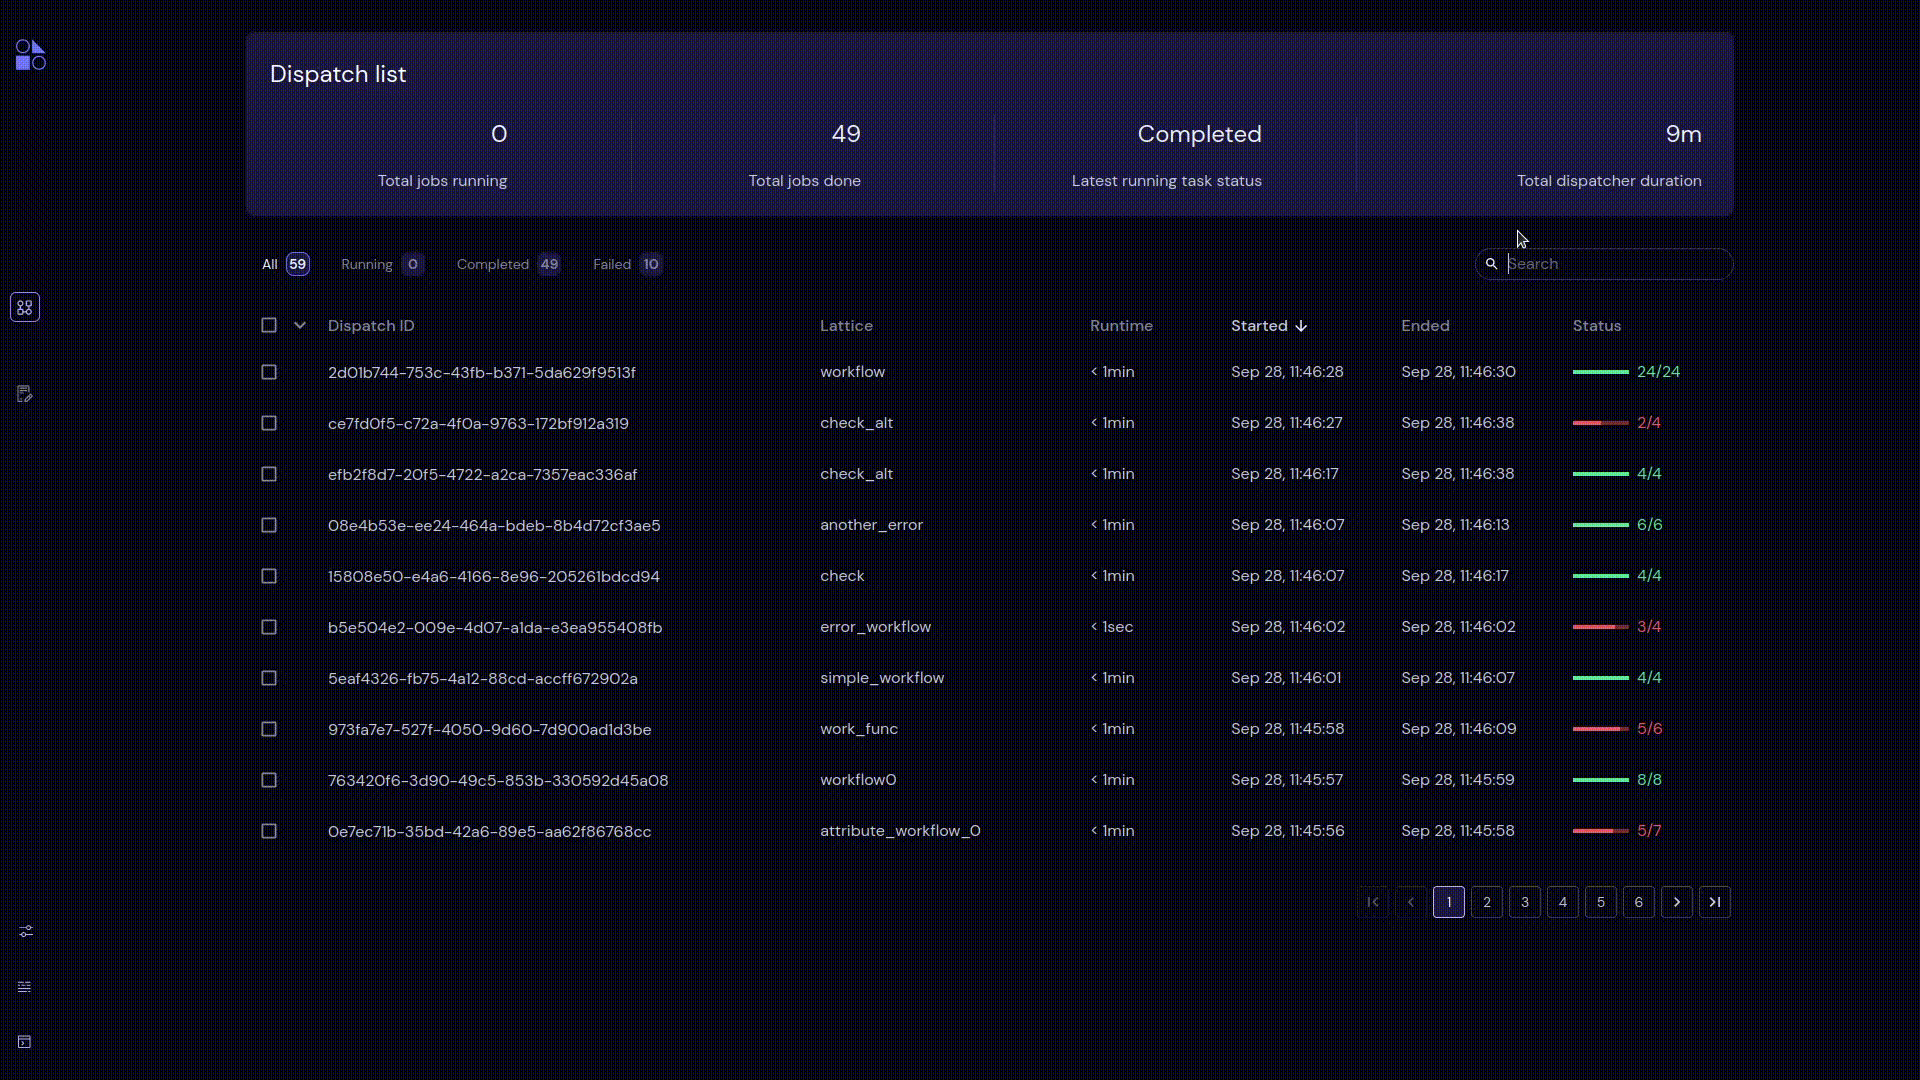The height and width of the screenshot is (1080, 1920).
Task: Click the search magnifier icon
Action: pos(1491,264)
